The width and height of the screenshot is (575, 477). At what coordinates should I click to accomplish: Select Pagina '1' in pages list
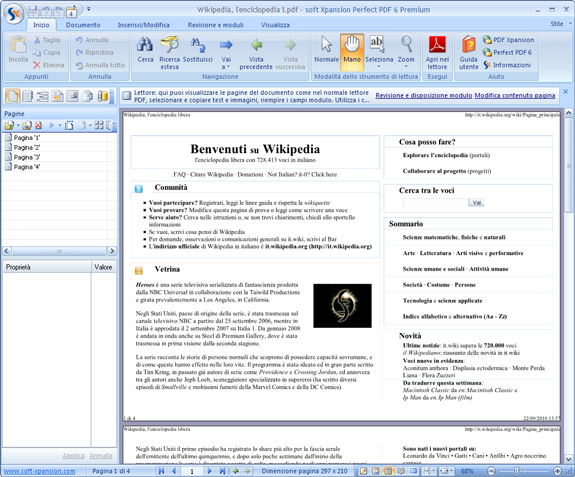click(x=23, y=138)
